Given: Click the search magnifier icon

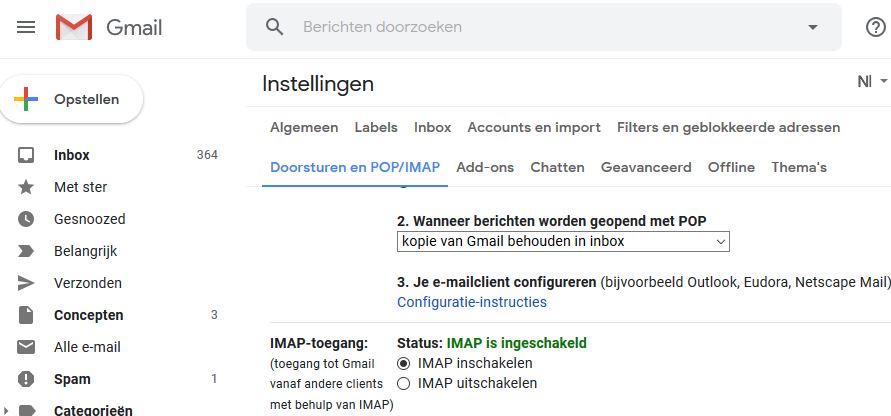Looking at the screenshot, I should pyautogui.click(x=274, y=27).
